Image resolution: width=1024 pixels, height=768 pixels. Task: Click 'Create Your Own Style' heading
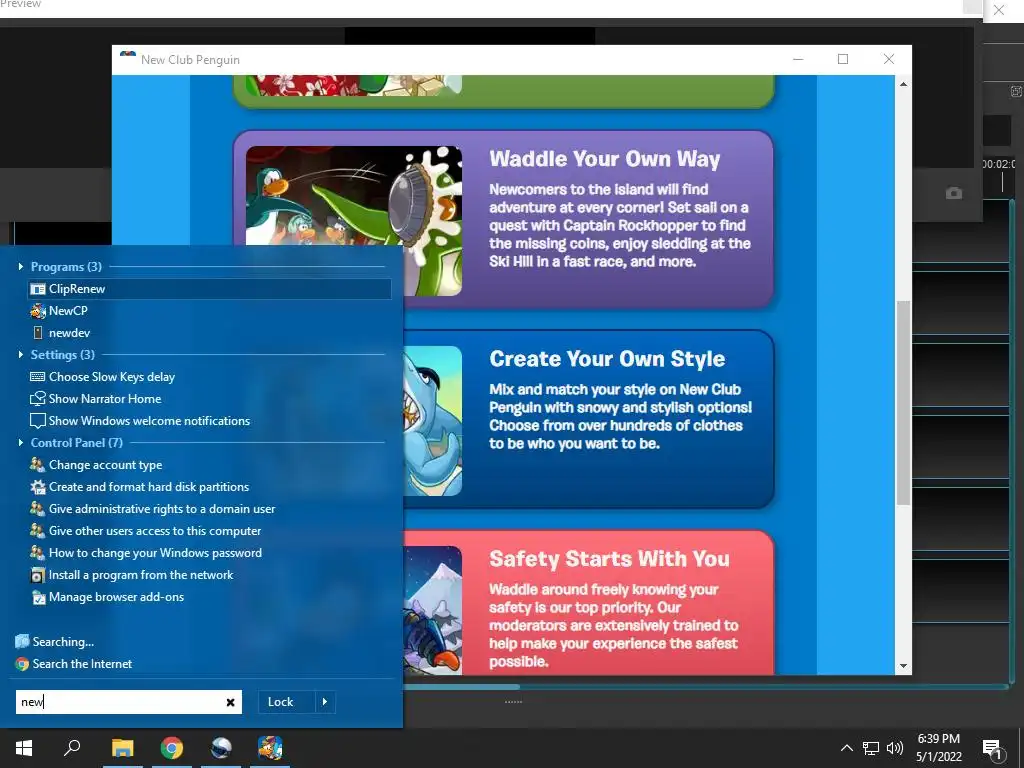(607, 359)
